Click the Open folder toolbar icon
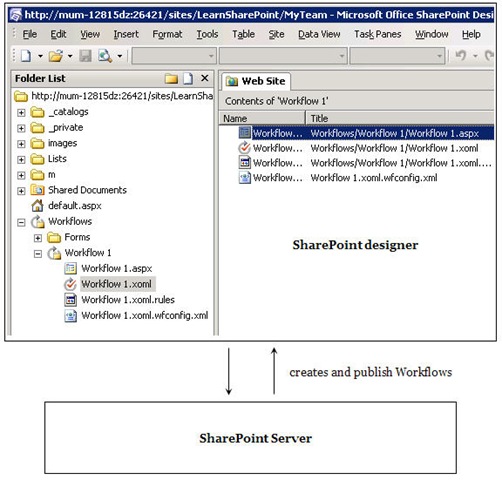Screen dimensions: 502x480 (x=56, y=56)
